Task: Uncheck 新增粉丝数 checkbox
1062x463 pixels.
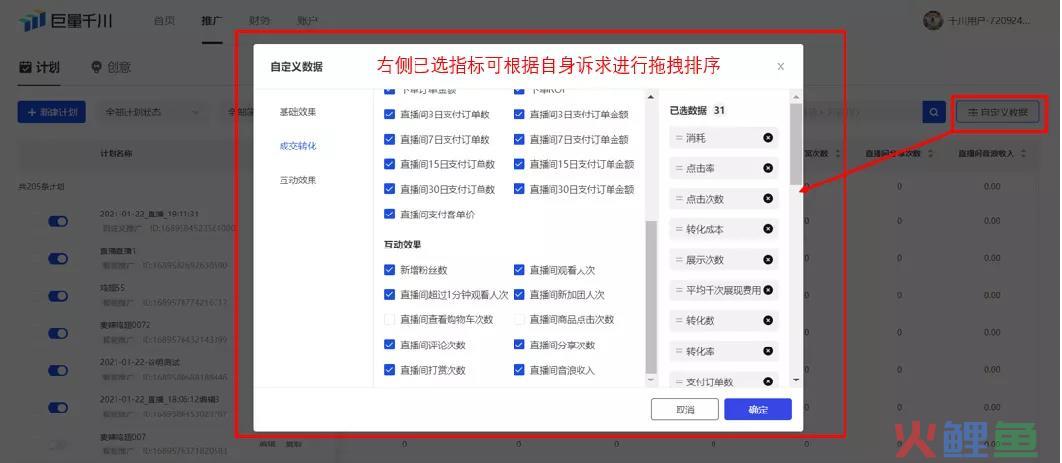Action: [x=389, y=269]
